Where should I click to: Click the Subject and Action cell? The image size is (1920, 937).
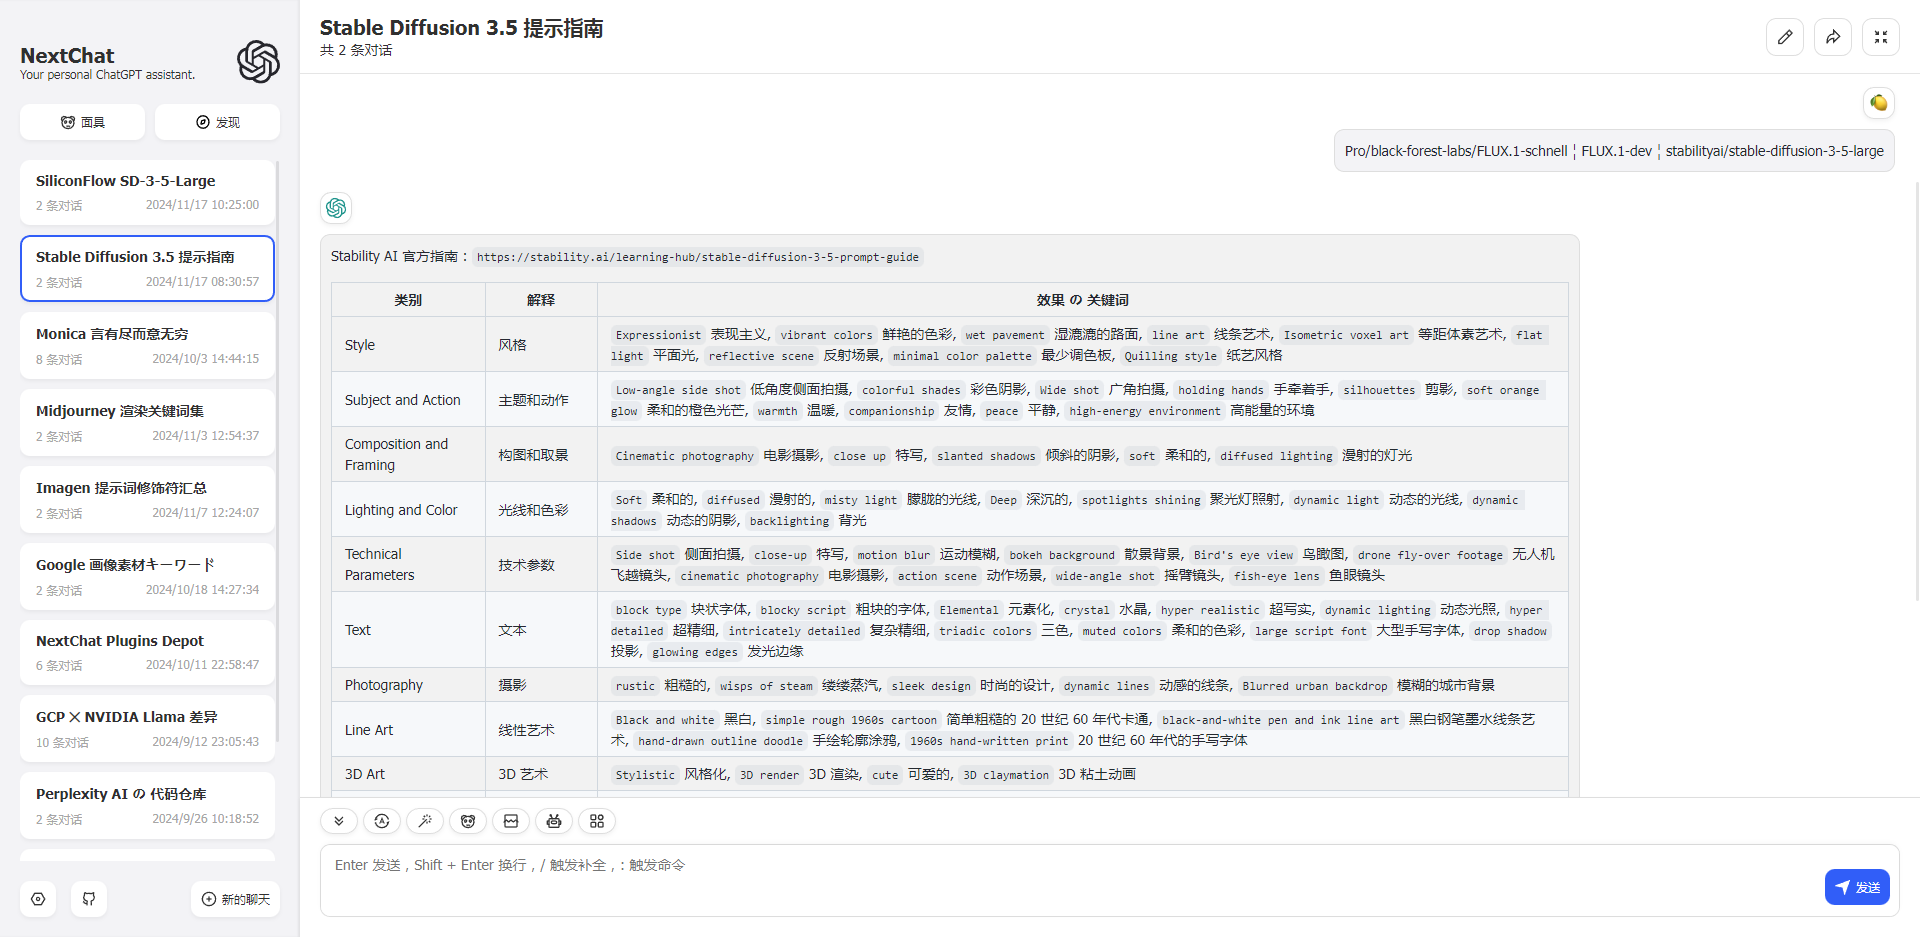tap(408, 400)
